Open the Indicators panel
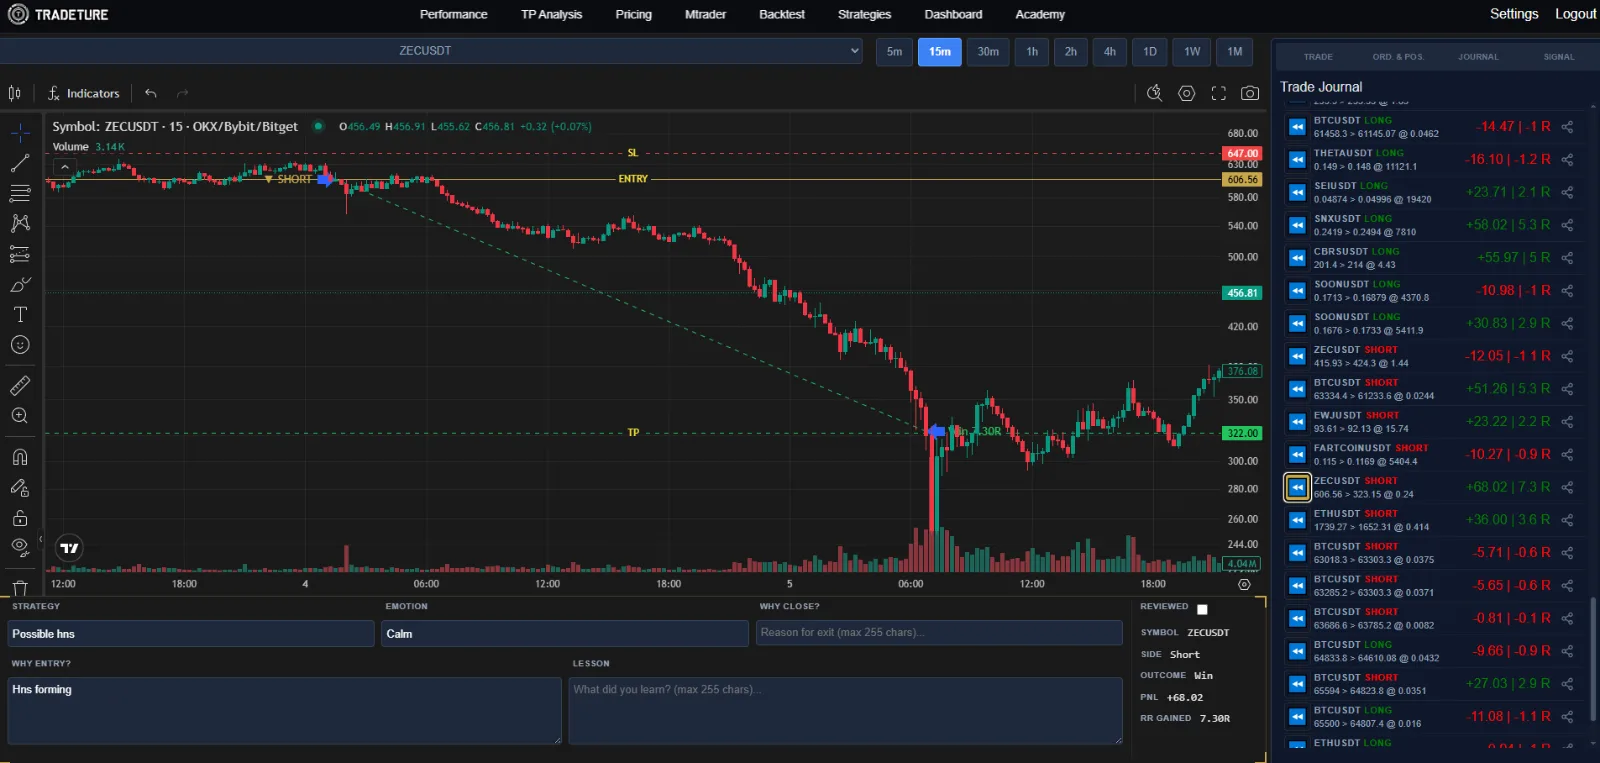Image resolution: width=1600 pixels, height=763 pixels. (84, 93)
